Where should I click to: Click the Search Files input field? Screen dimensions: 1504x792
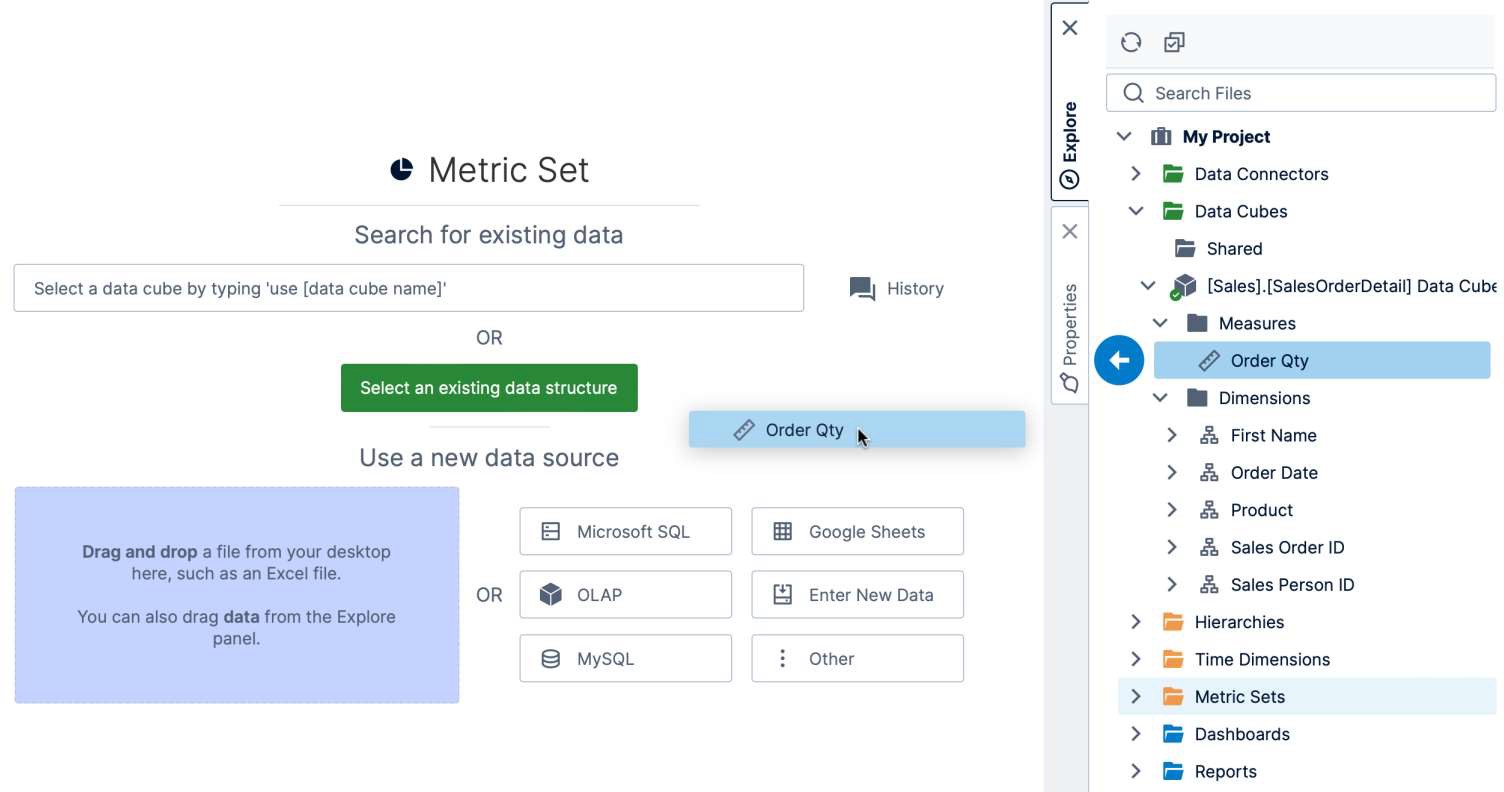coord(1310,93)
